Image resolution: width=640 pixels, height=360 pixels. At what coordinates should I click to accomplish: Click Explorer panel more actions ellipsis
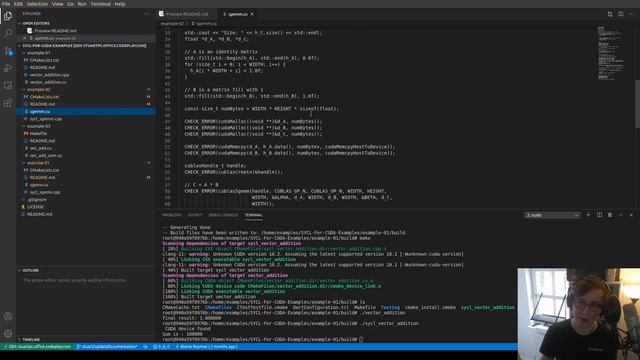point(147,13)
